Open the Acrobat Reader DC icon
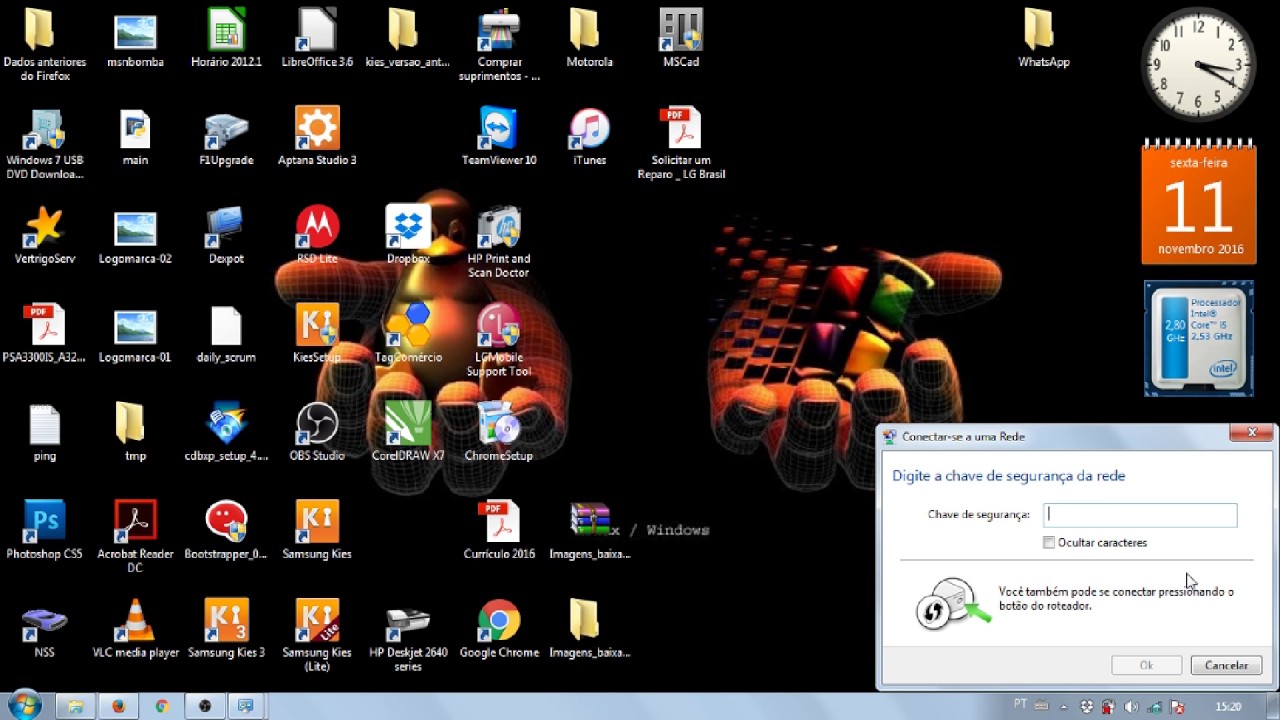The width and height of the screenshot is (1280, 720). coord(135,535)
